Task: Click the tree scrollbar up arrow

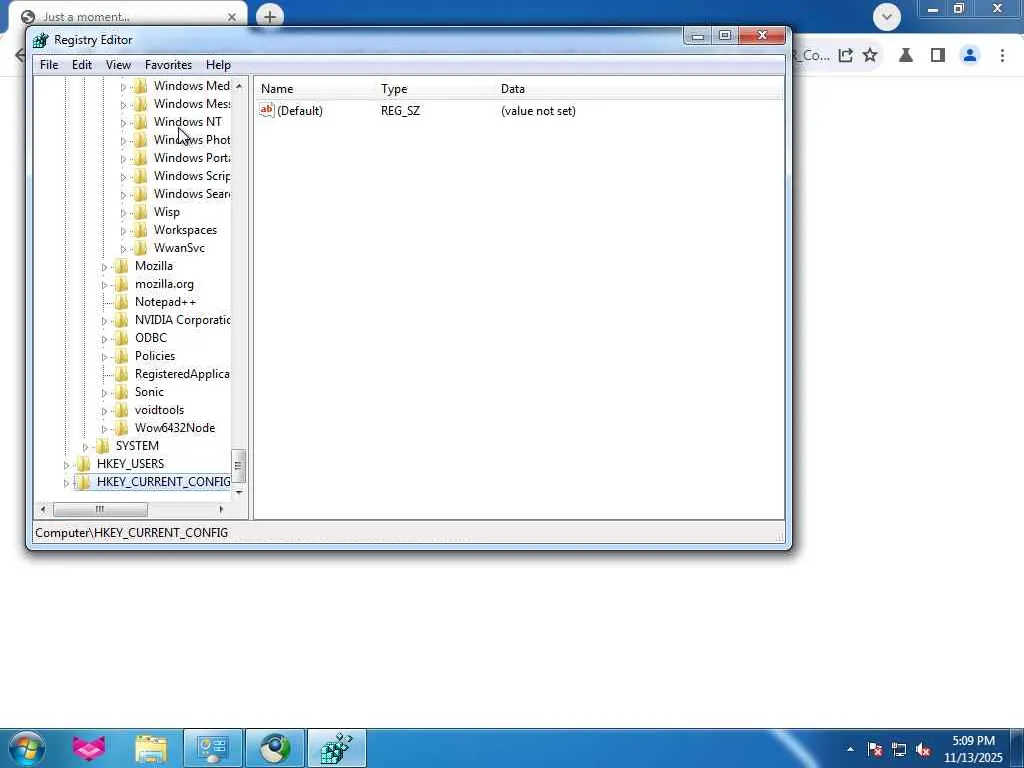Action: tap(239, 86)
